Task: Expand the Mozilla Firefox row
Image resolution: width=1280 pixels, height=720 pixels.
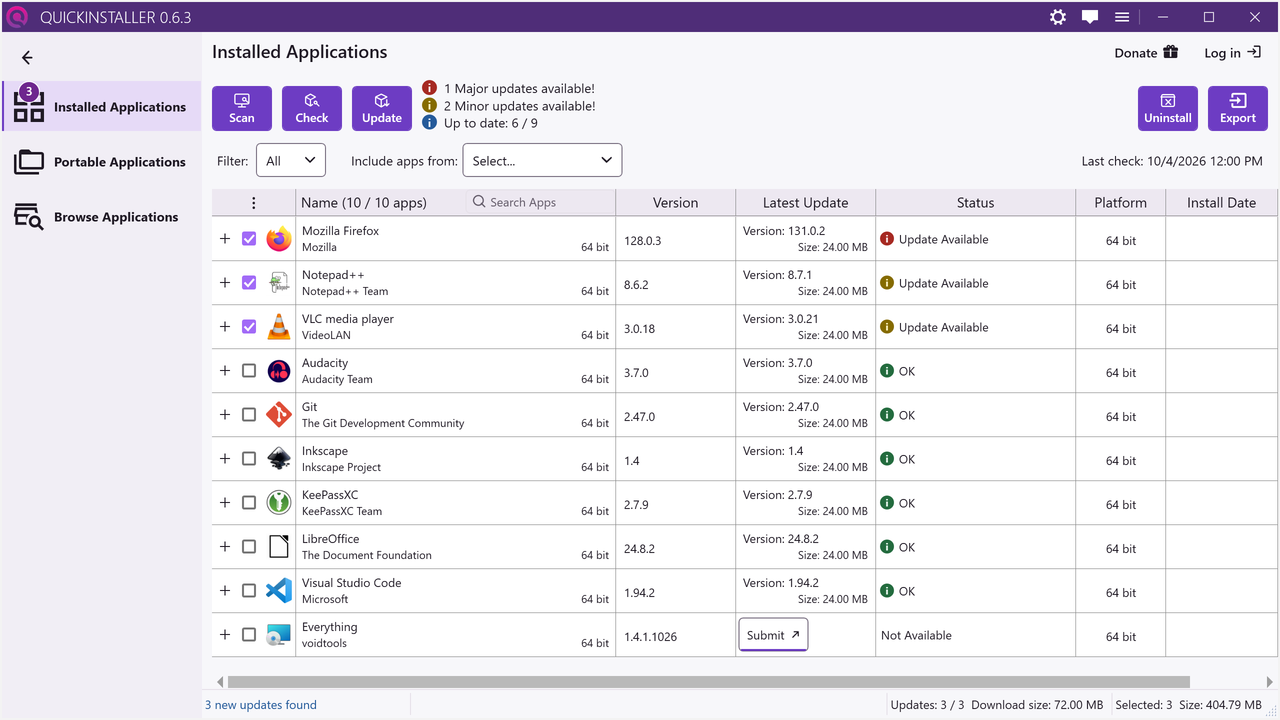Action: (225, 239)
